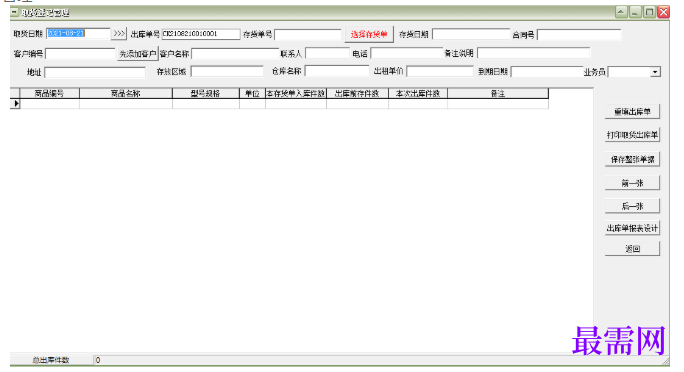Screen dimensions: 684x372
Task: Click the 重填出库单 button
Action: coord(632,112)
